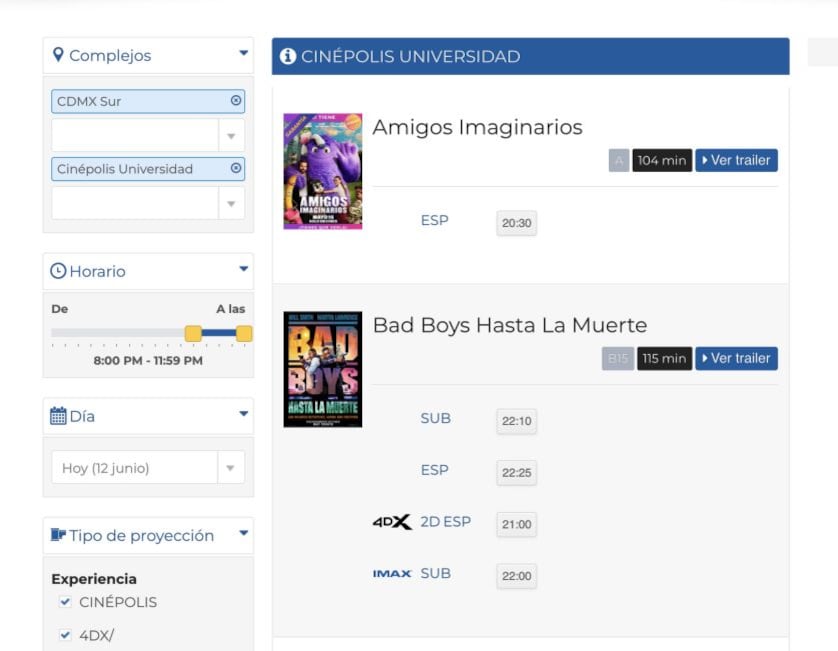Viewport: 838px width, 651px height.
Task: Remove the Cinépolis Universidad filter tag
Action: (236, 169)
